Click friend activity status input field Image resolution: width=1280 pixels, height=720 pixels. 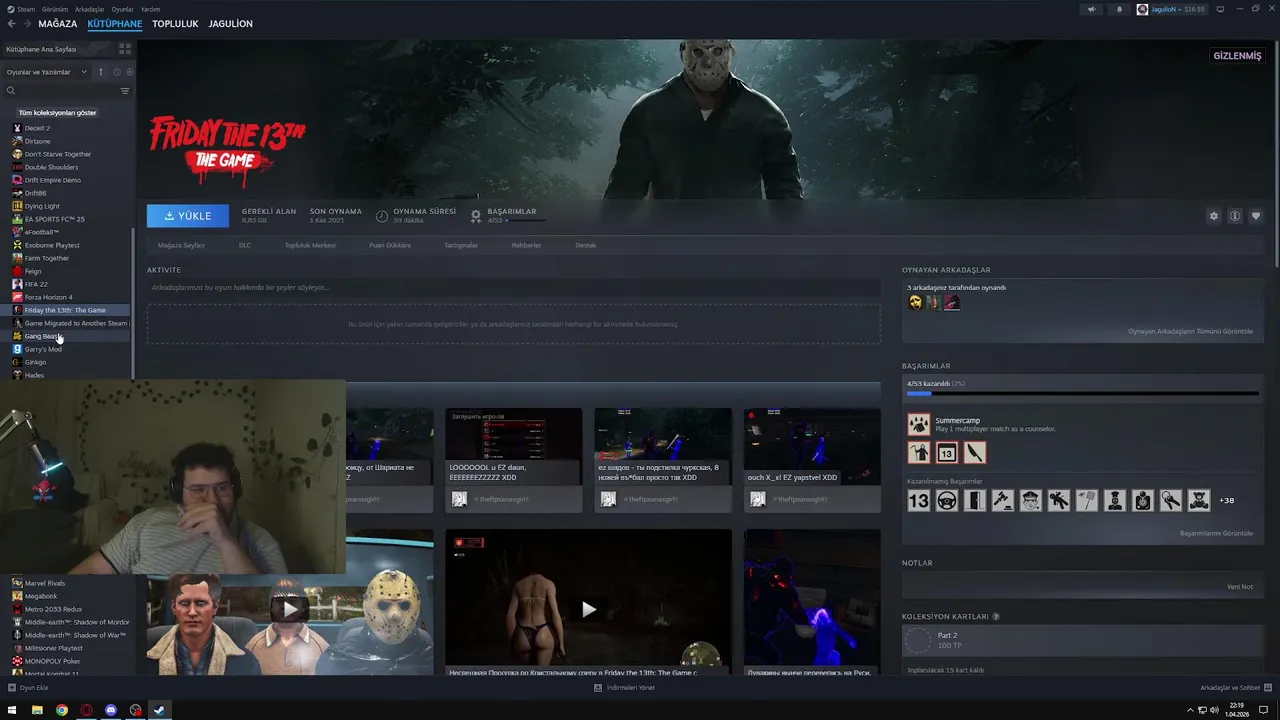tap(514, 287)
